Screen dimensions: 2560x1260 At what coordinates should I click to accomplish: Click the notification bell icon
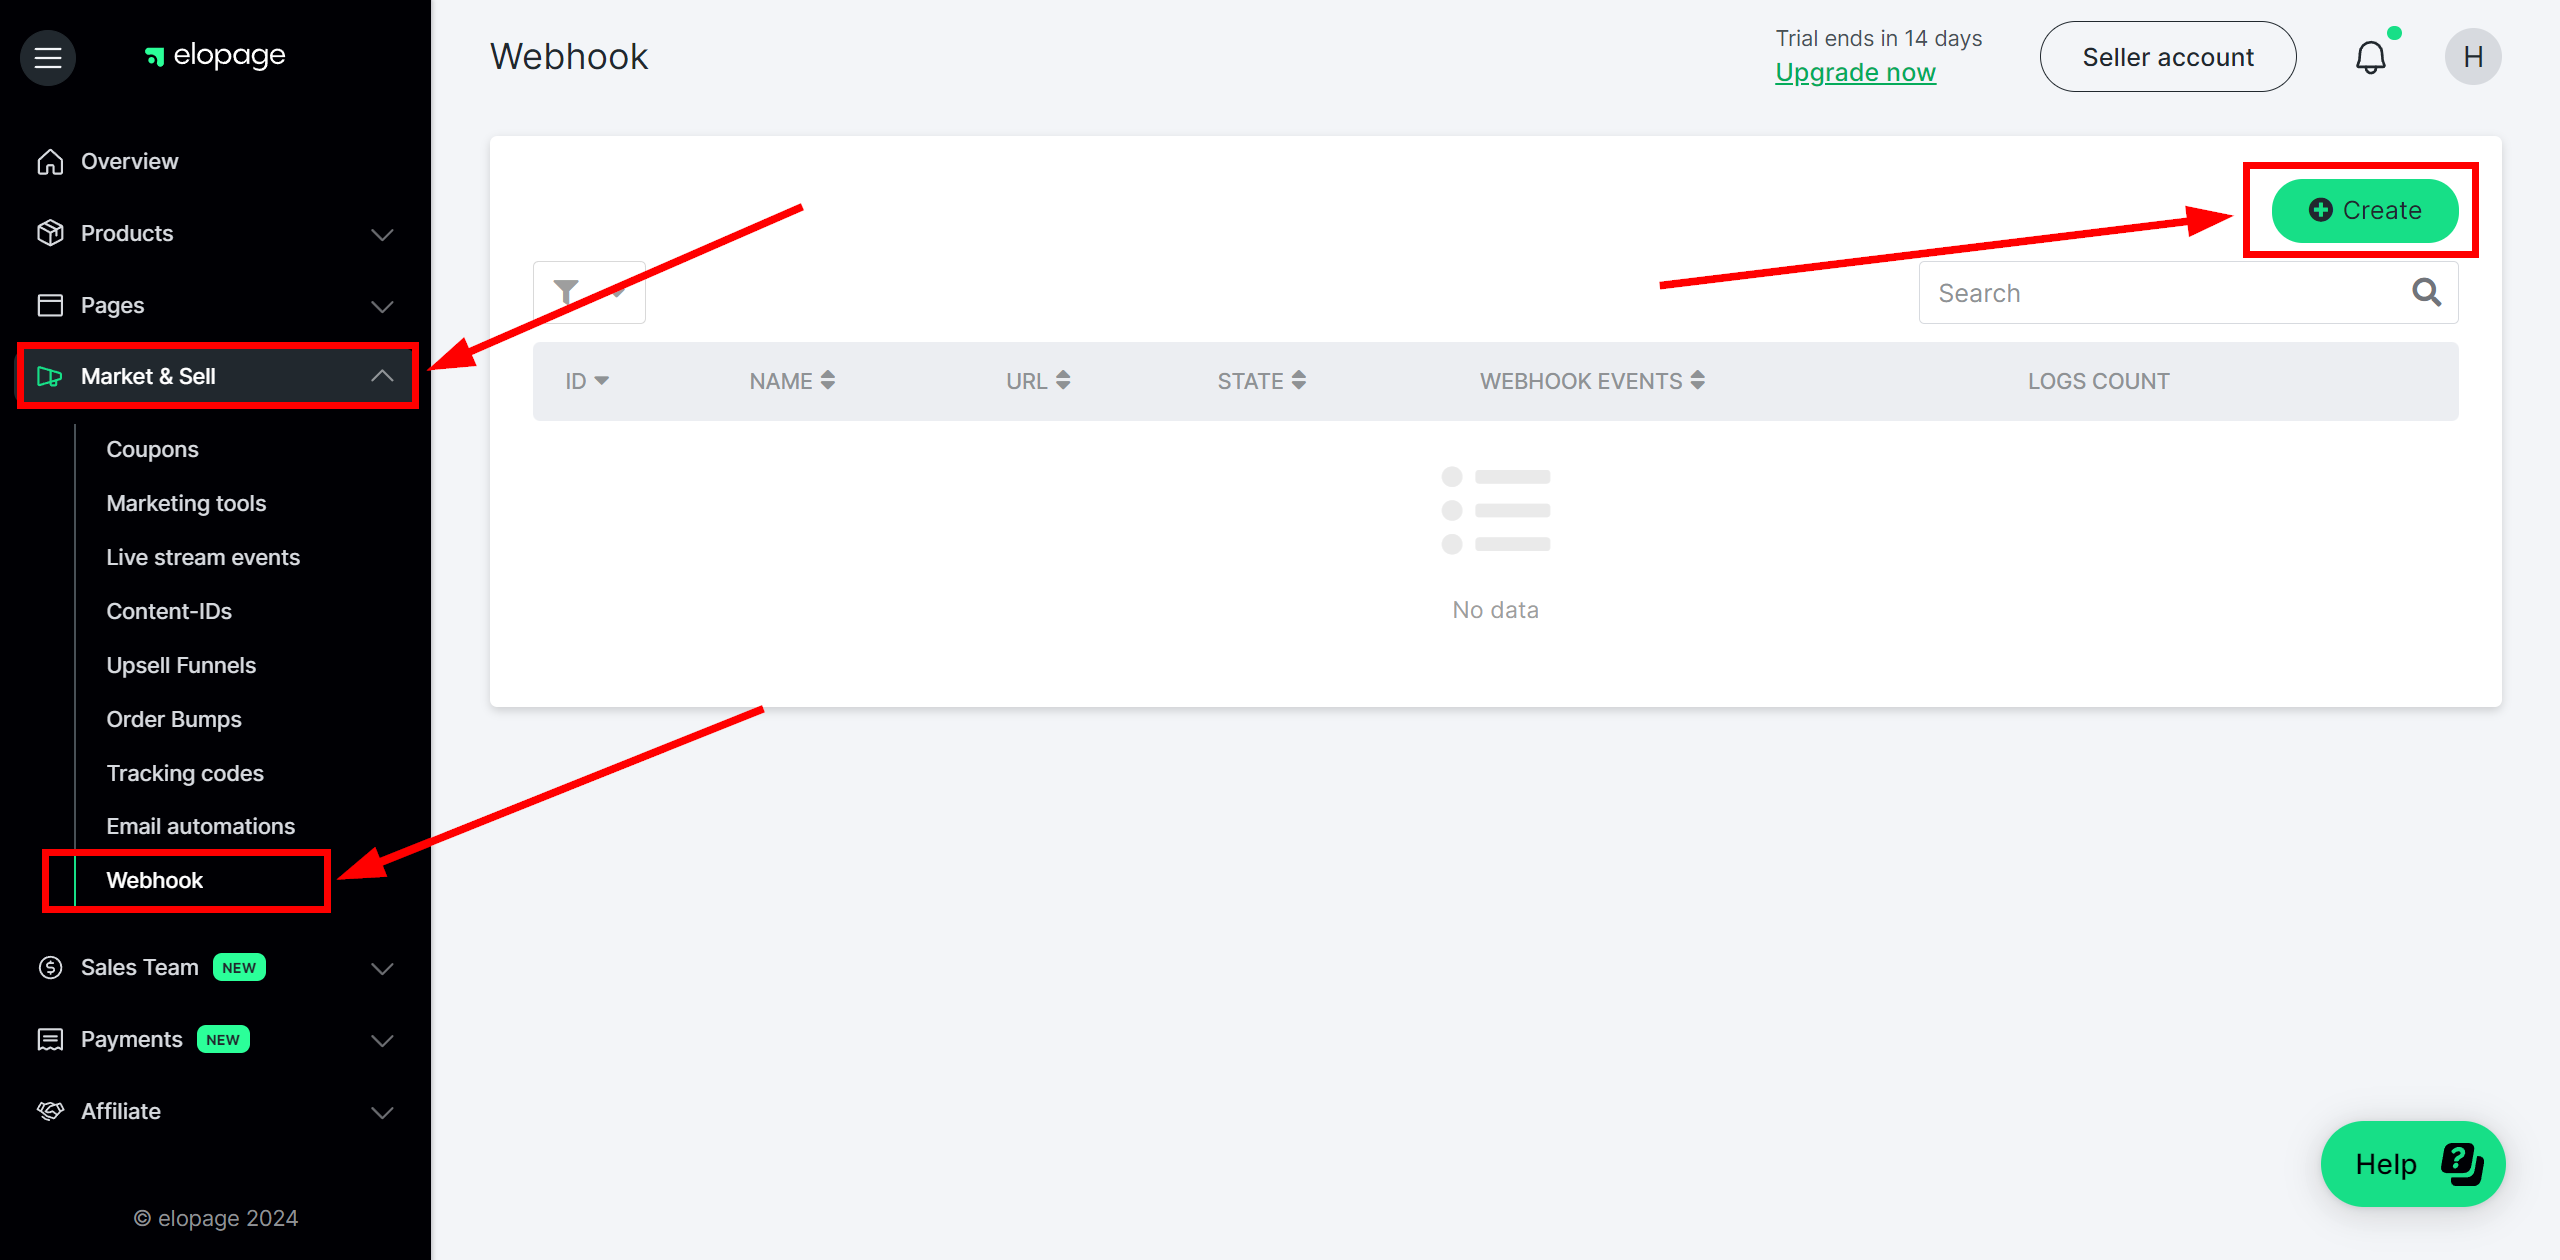point(2372,57)
